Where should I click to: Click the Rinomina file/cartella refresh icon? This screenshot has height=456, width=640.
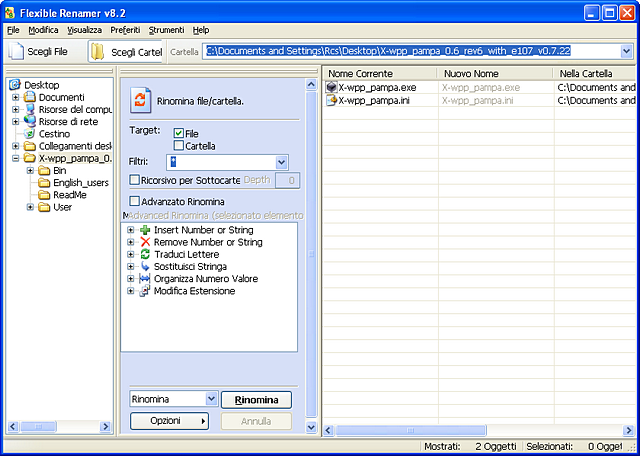140,100
